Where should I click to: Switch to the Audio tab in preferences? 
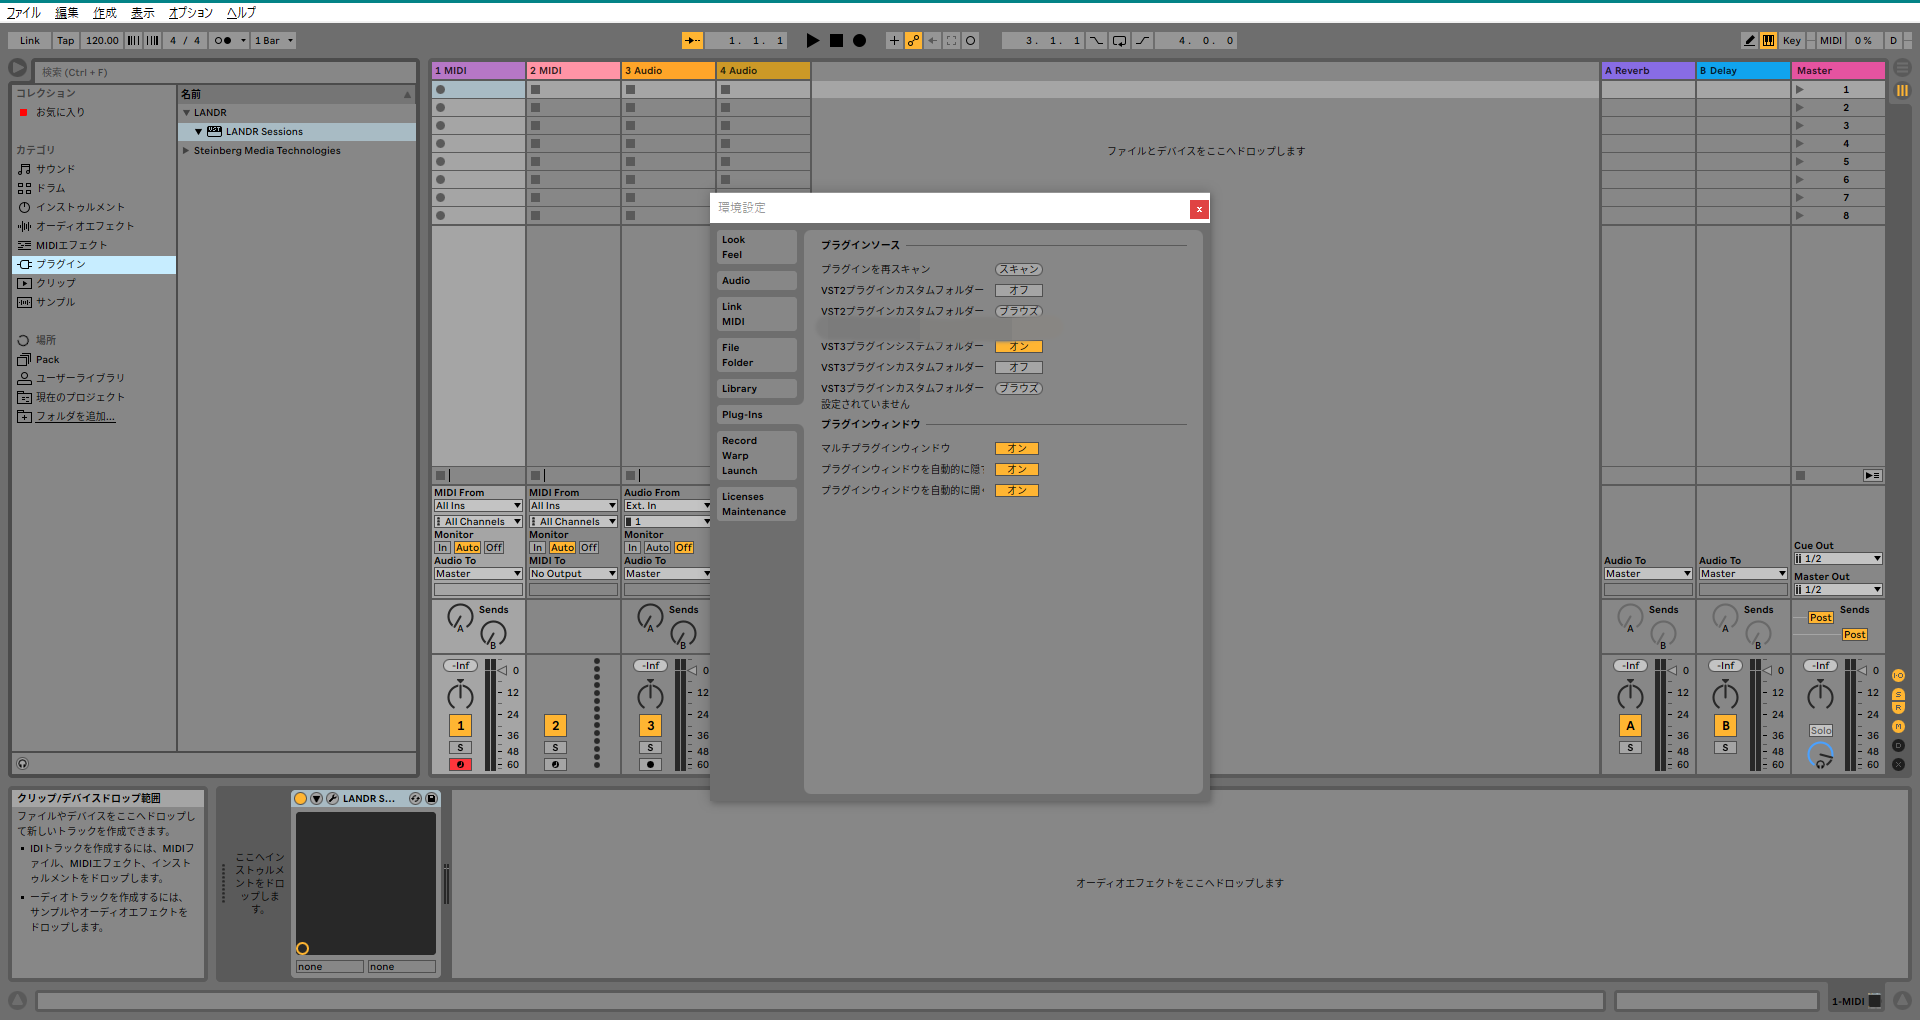(735, 280)
